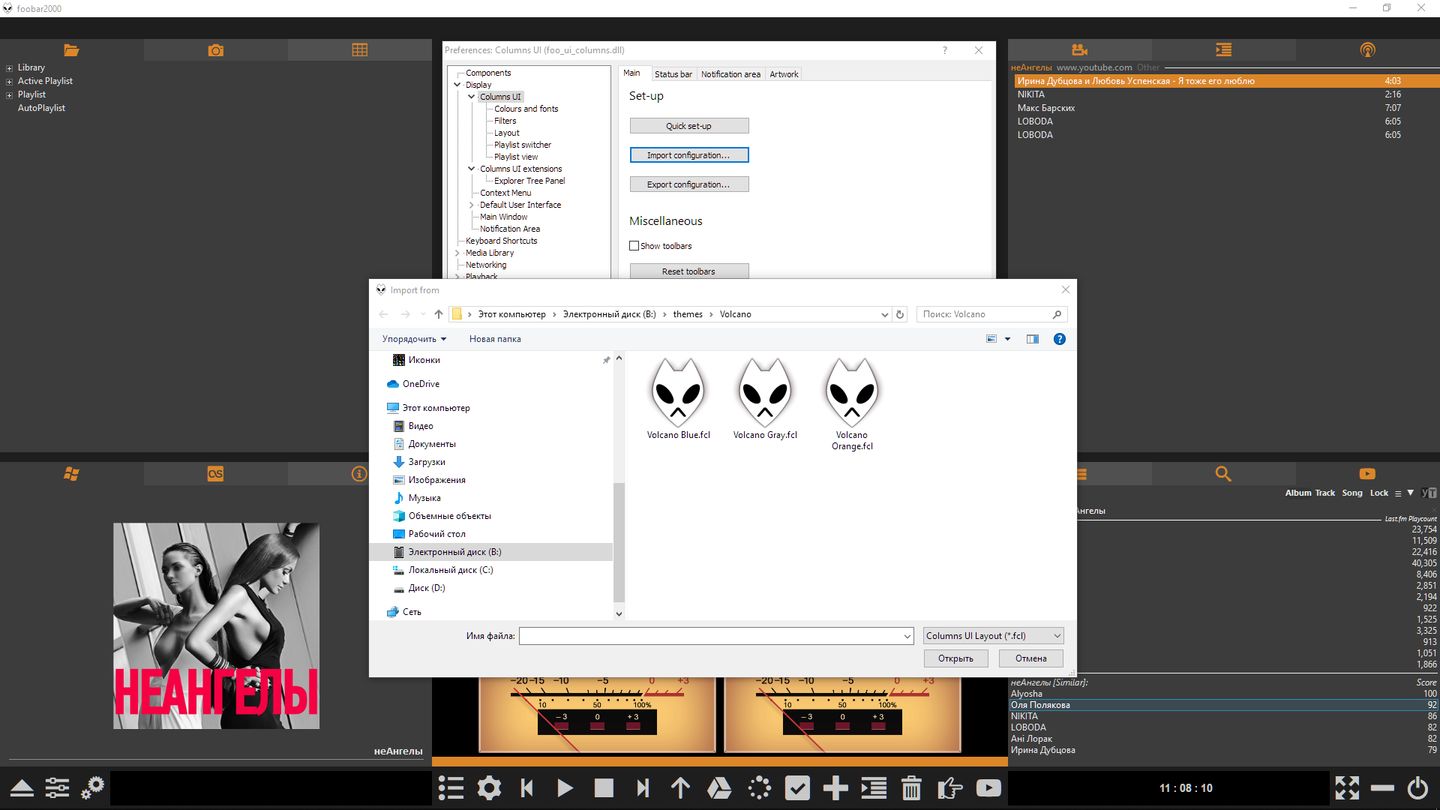Screen dimensions: 1440x810
Task: Click the Stop playback square icon
Action: click(x=603, y=788)
